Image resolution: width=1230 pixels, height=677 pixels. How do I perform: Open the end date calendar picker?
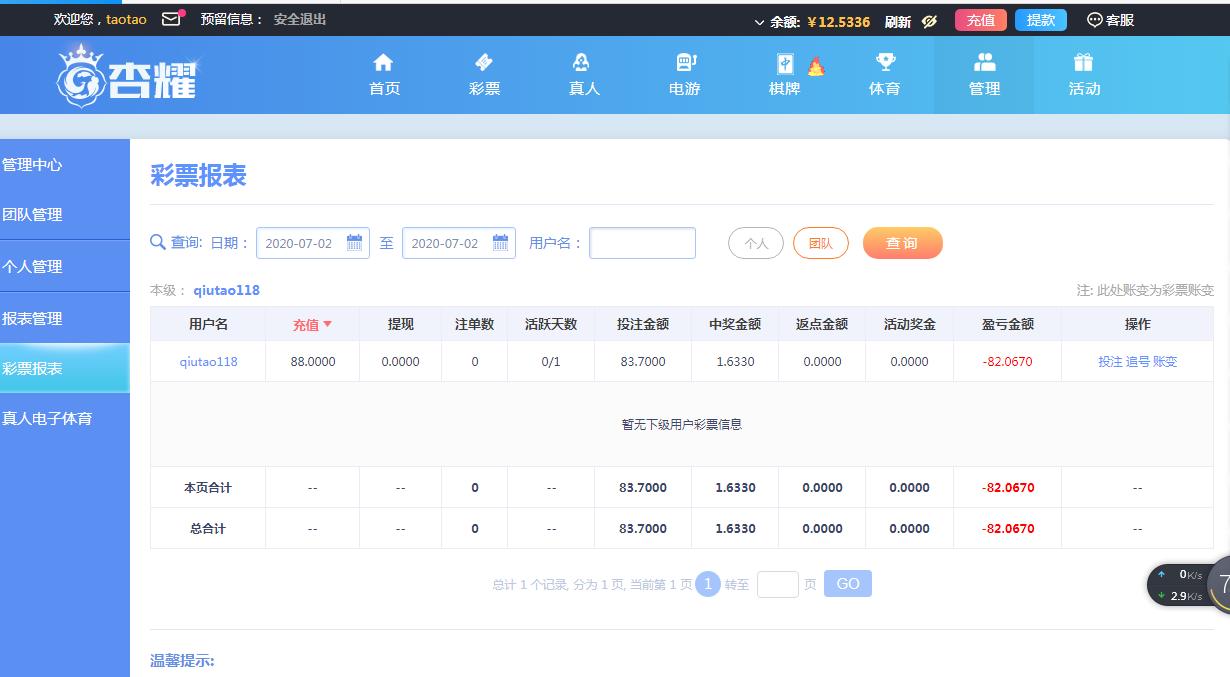pos(500,243)
